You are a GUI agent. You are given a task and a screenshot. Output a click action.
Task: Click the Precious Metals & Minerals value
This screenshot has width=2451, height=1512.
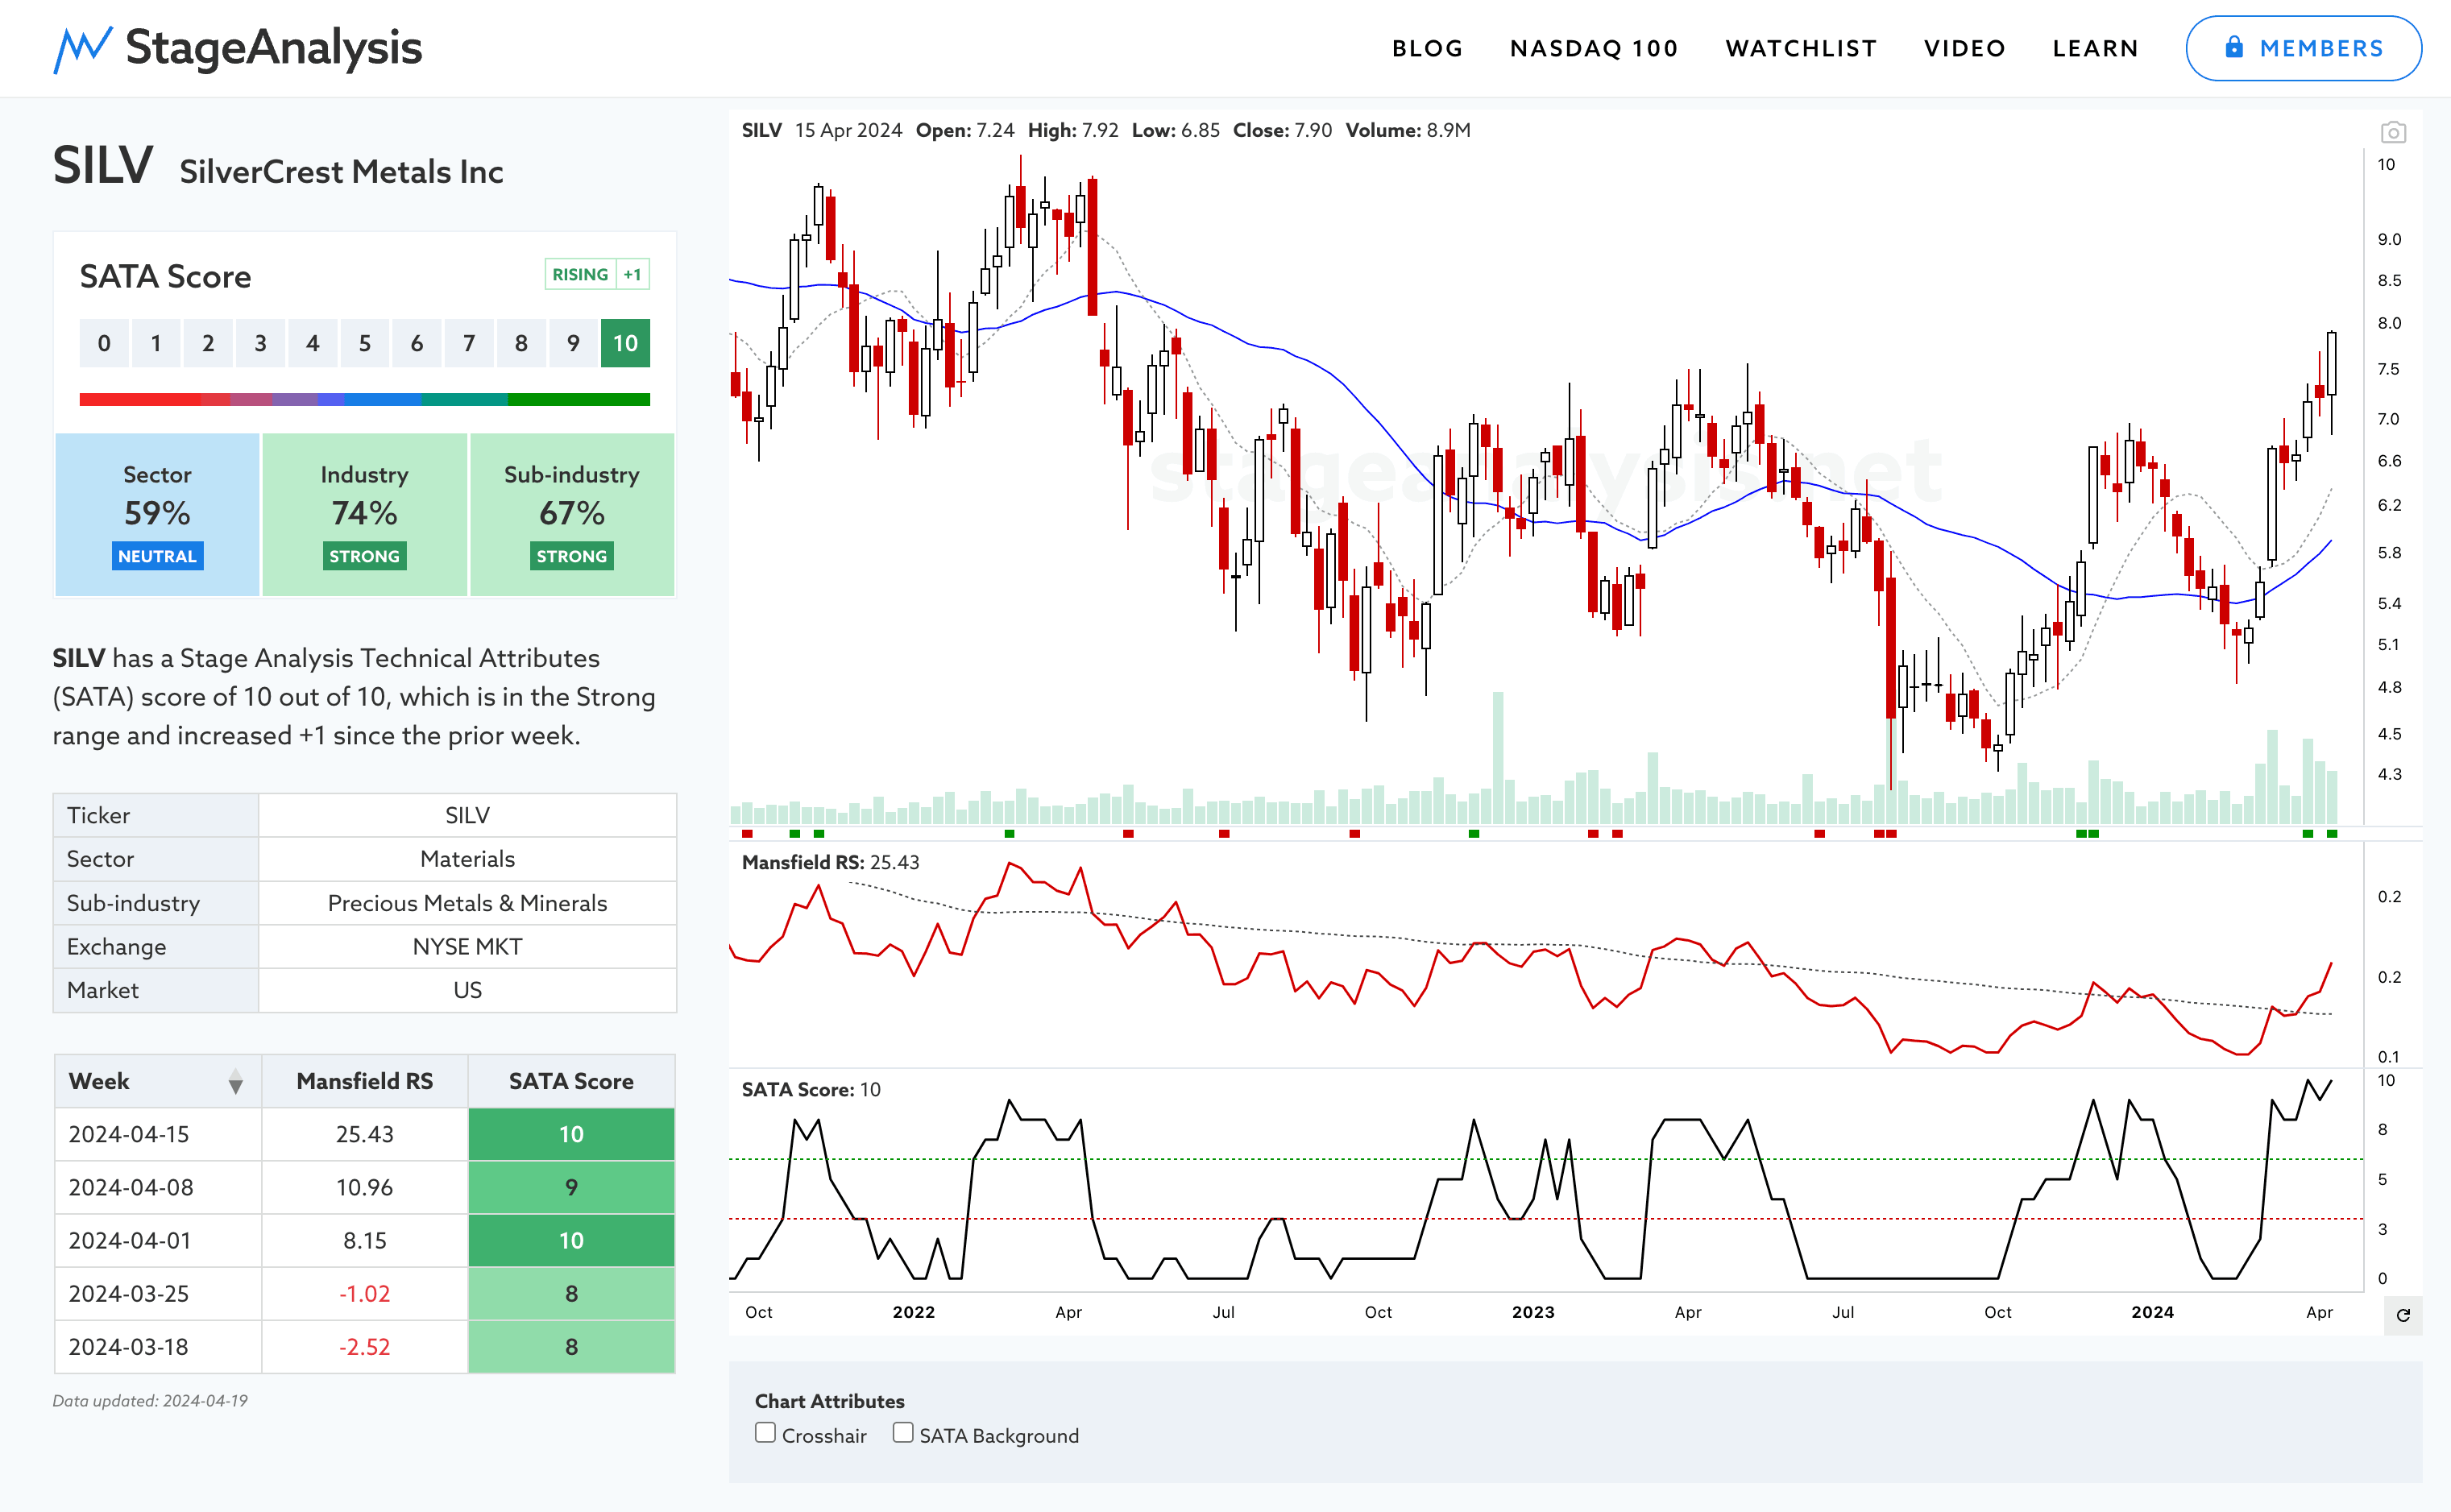tap(467, 903)
